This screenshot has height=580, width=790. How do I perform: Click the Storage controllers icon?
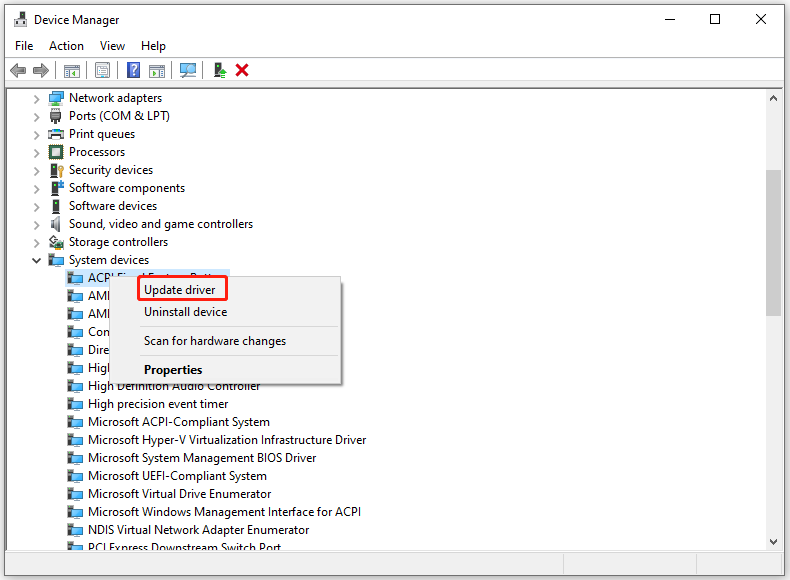[56, 242]
